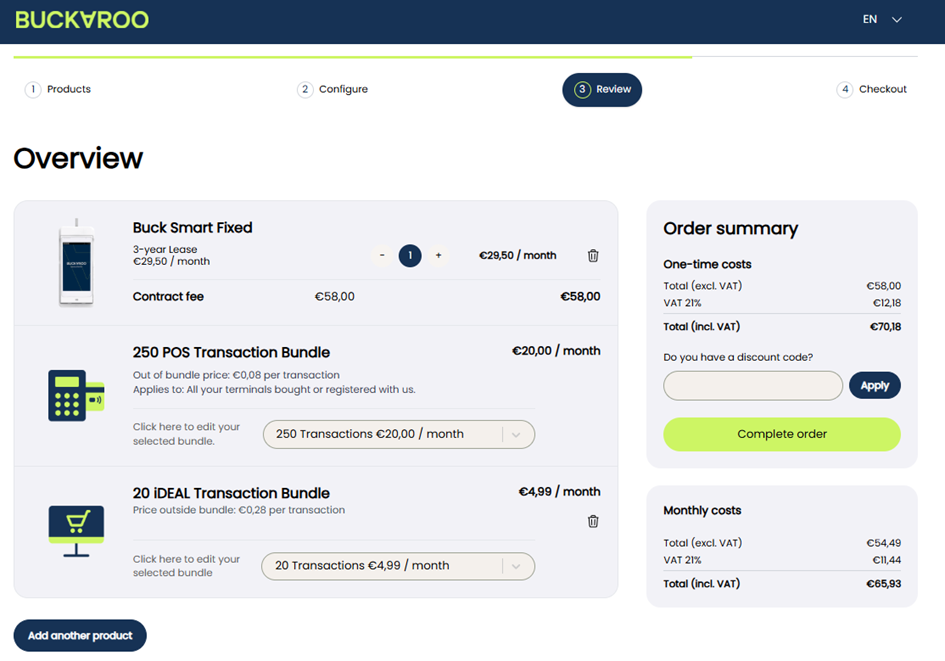Remove the 20 iDEAL Transaction Bundle via trash icon
The image size is (945, 661).
pyautogui.click(x=593, y=521)
